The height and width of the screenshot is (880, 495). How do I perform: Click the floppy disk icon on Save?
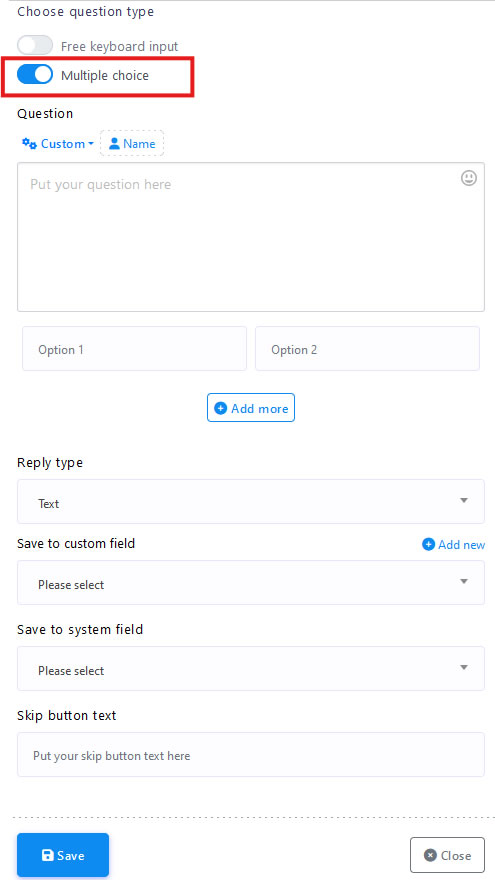48,855
